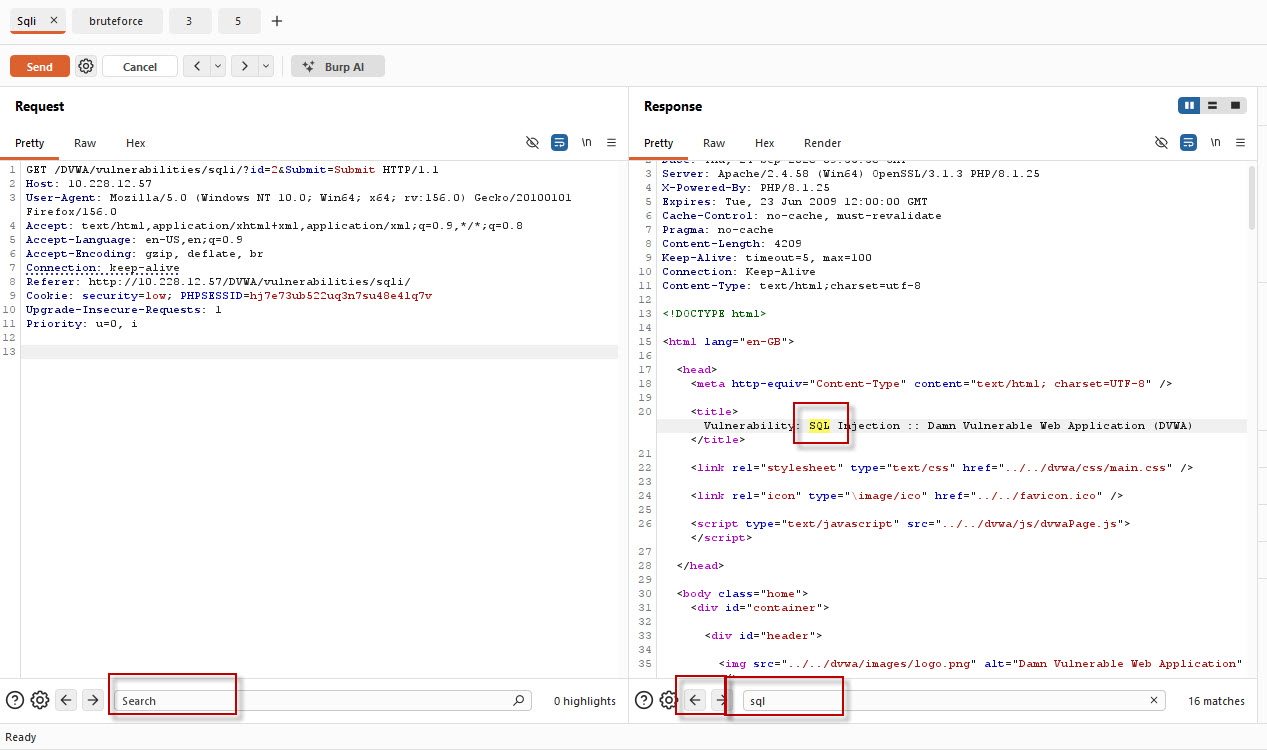Select Pretty view in Request panel
Viewport: 1267px width, 750px height.
pos(30,143)
